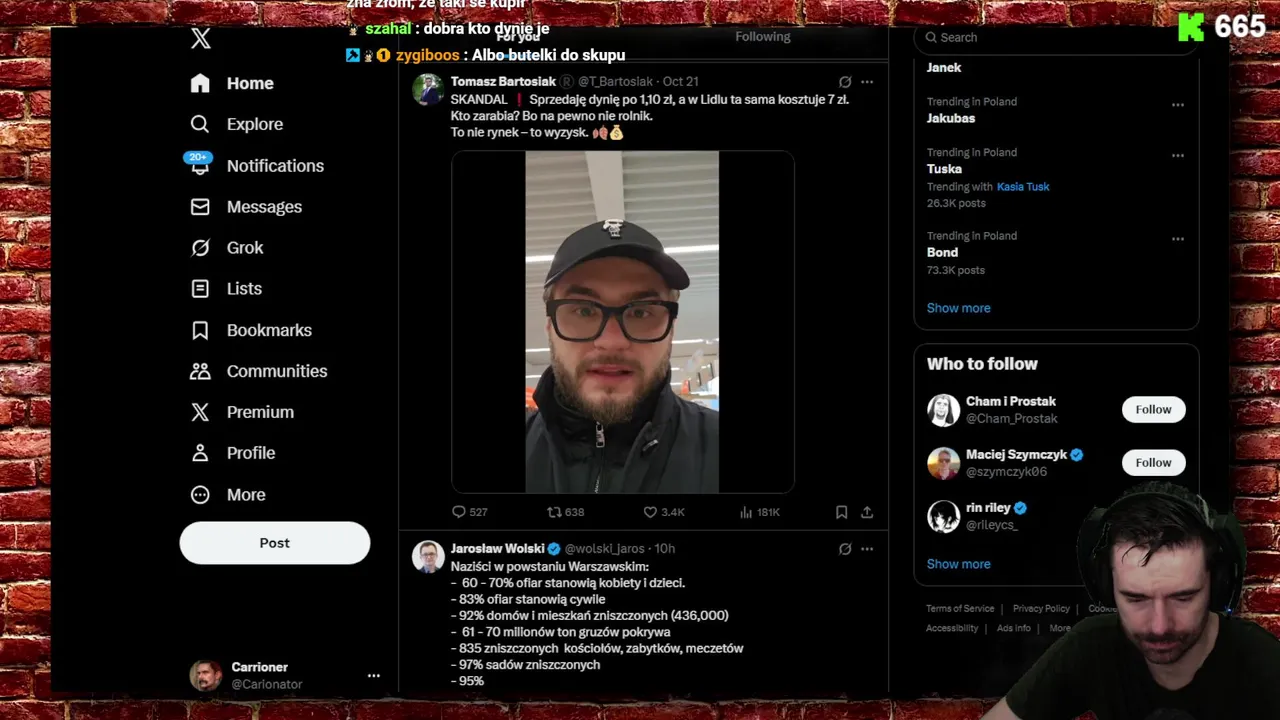Click the Search input field
This screenshot has height=720, width=1280.
click(1055, 38)
